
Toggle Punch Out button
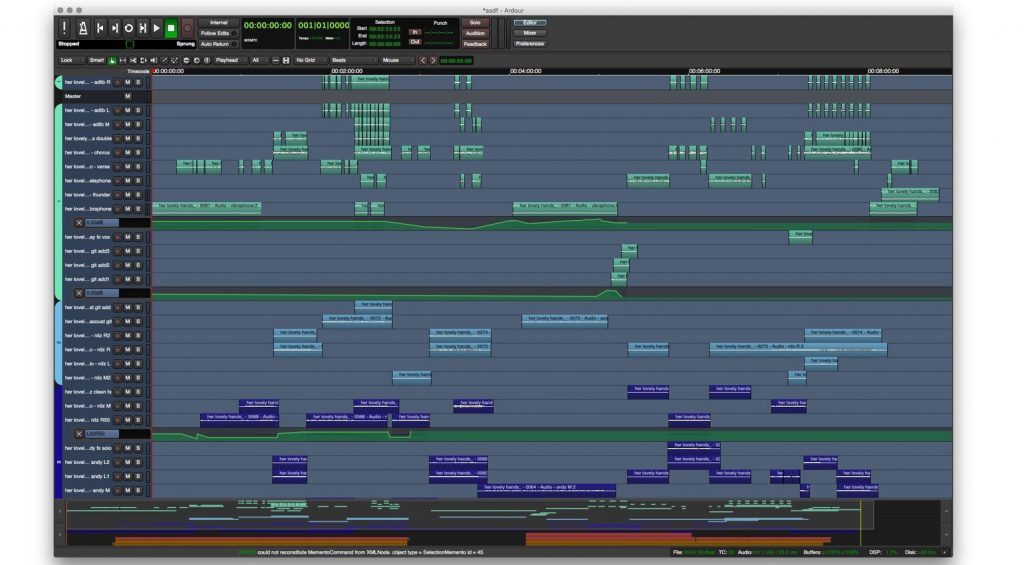[415, 42]
